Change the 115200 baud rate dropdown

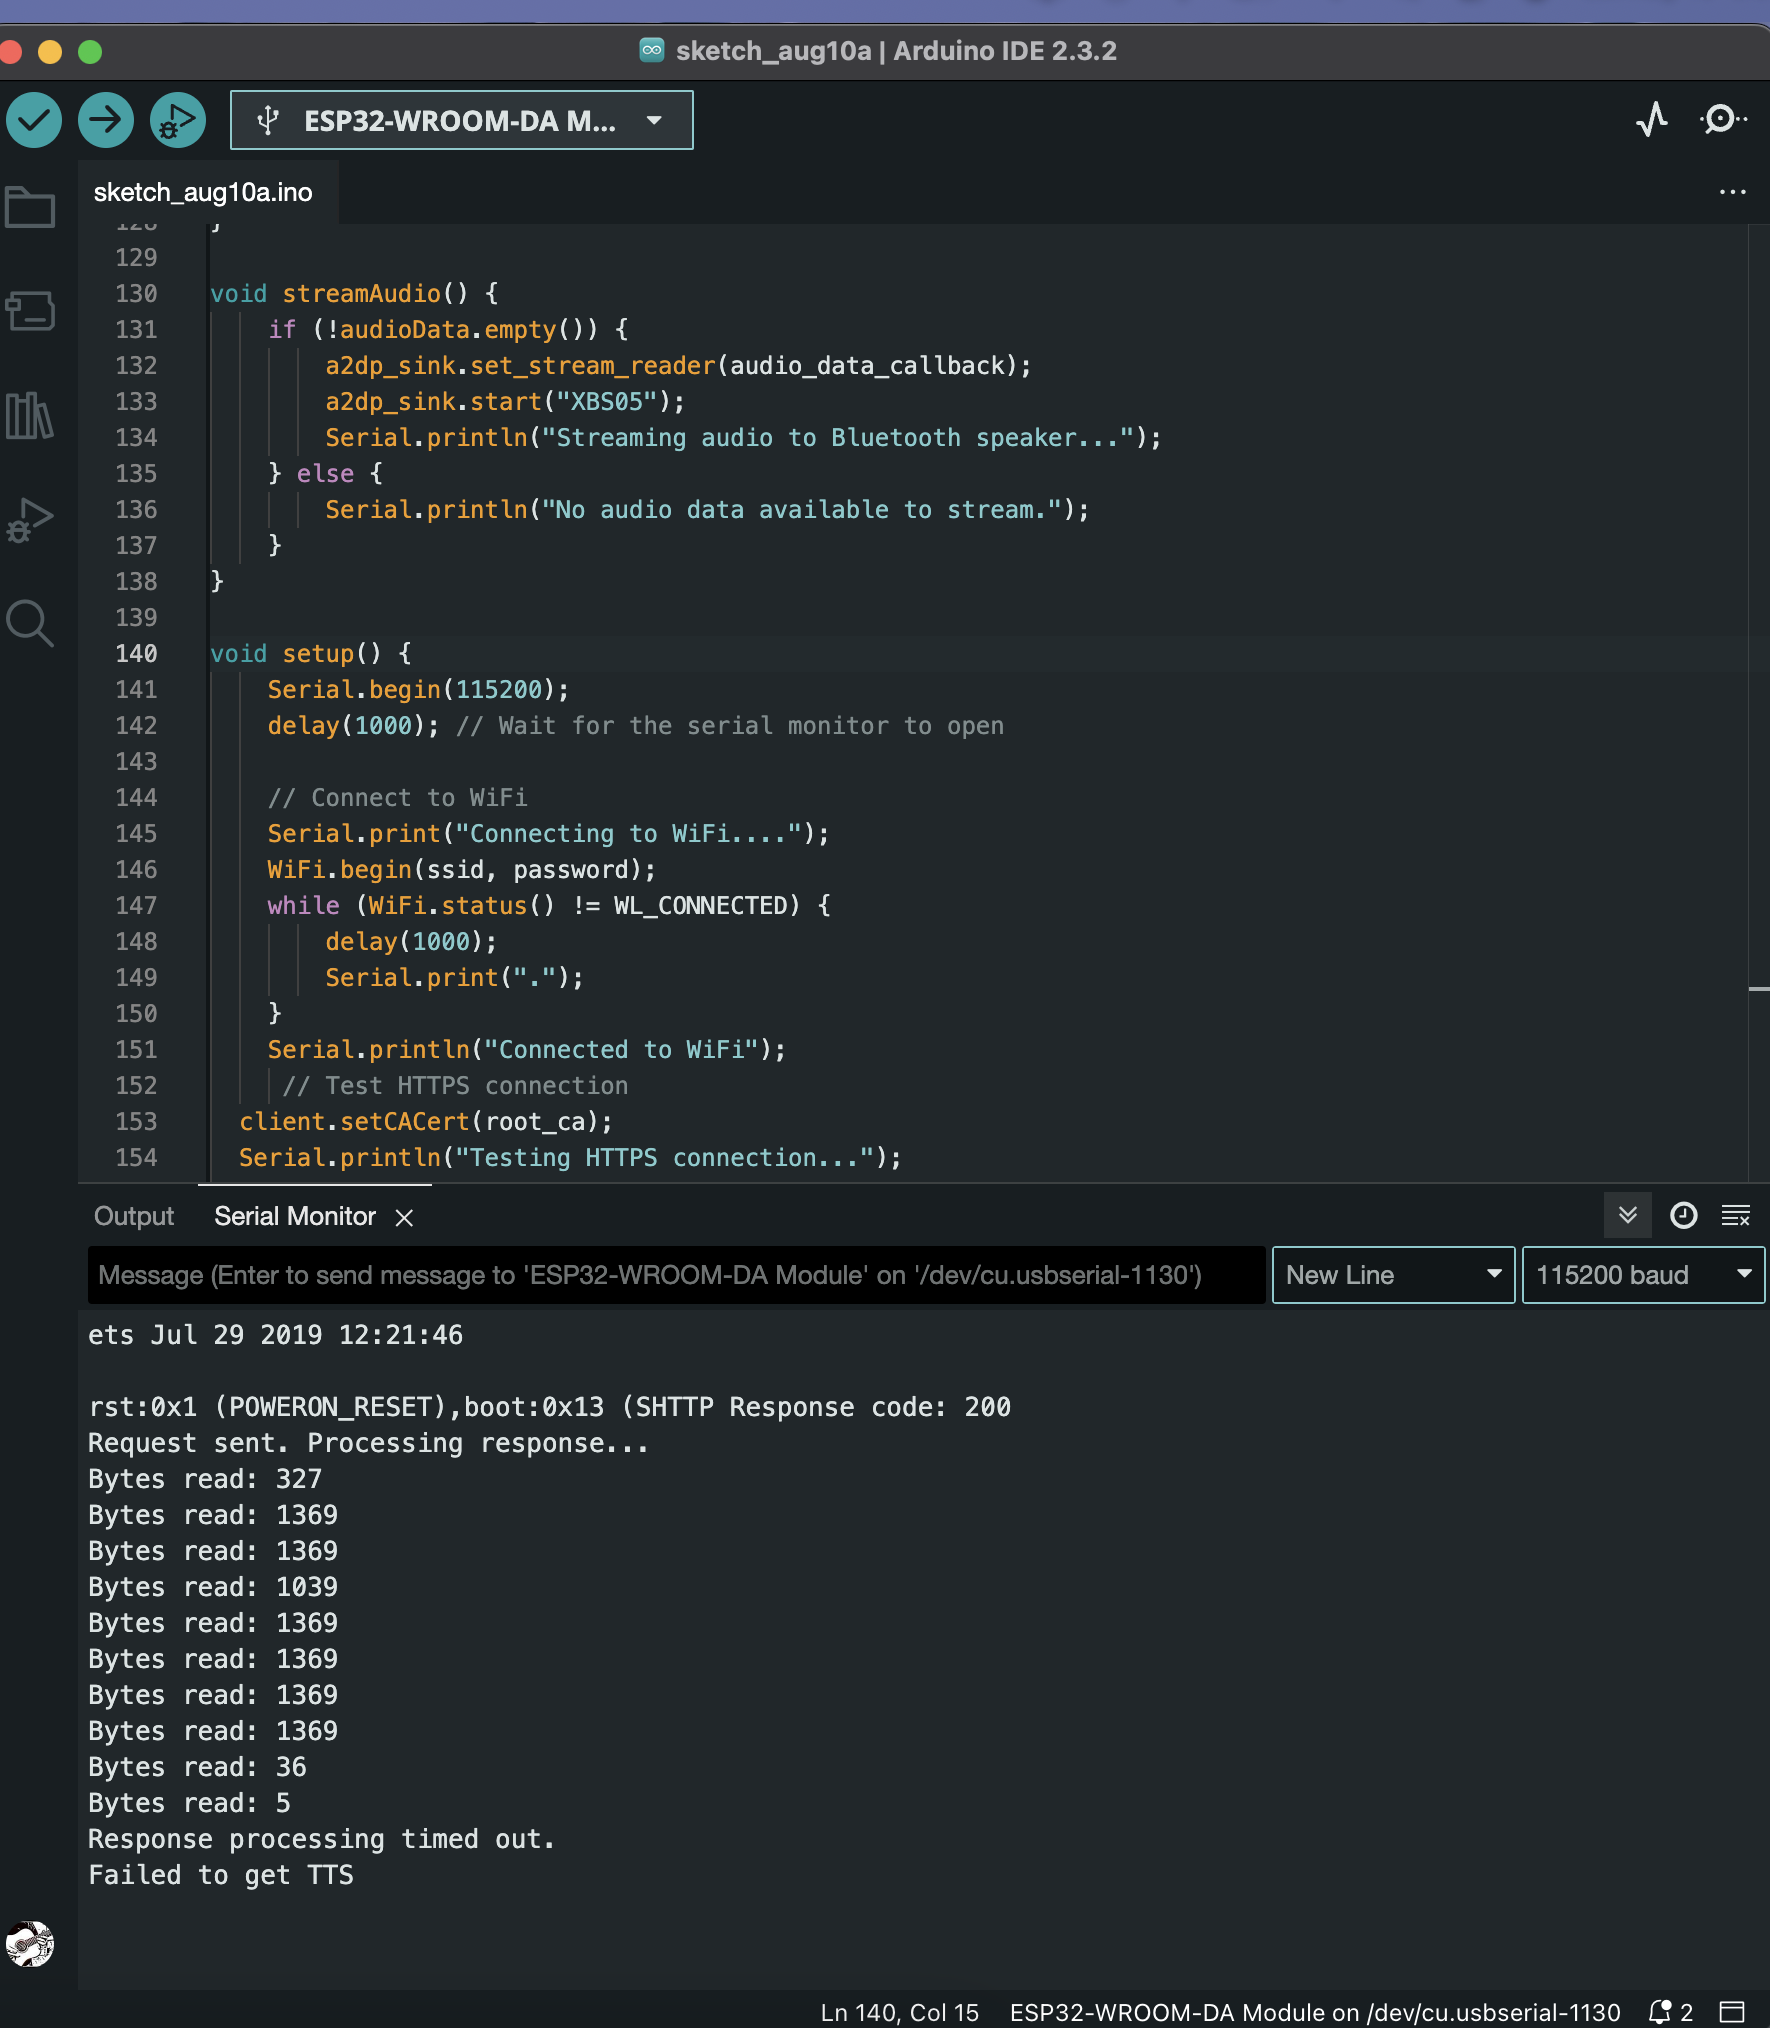tap(1643, 1275)
